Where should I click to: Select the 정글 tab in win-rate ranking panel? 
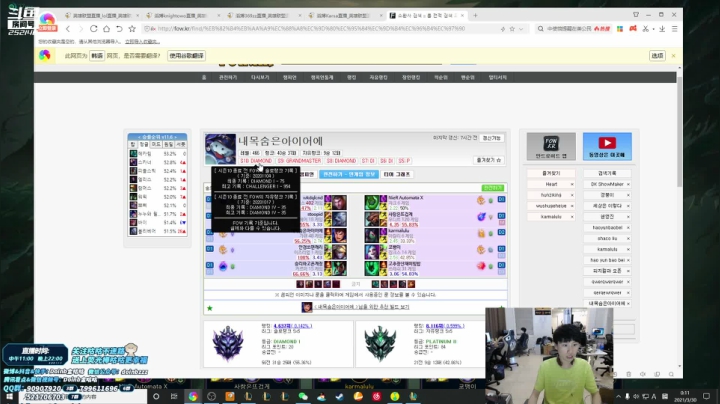click(x=144, y=145)
